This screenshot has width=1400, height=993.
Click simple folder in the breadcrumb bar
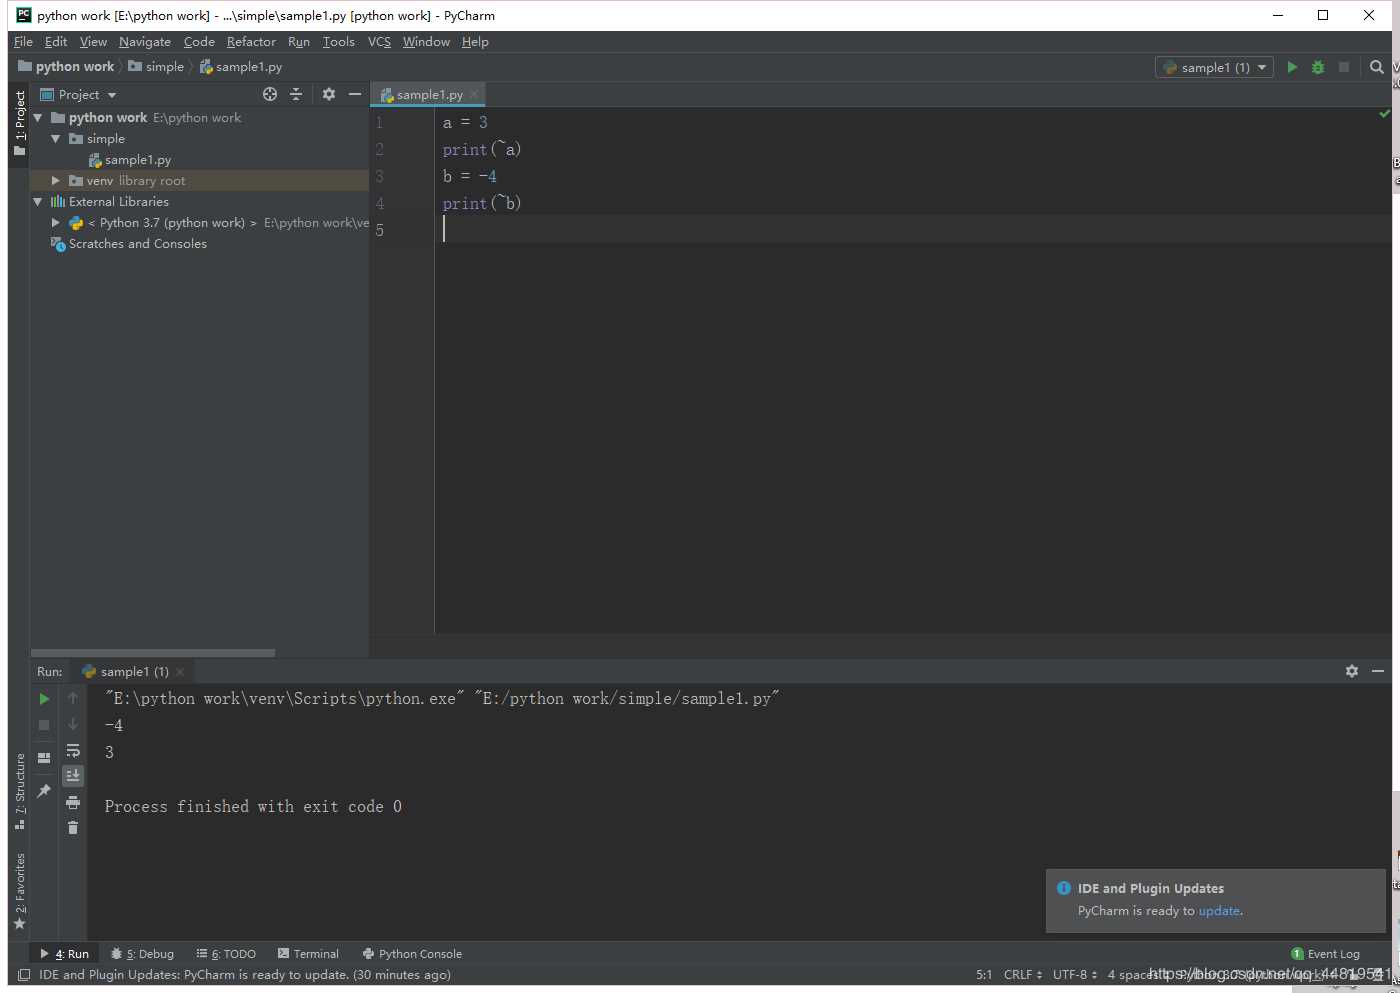click(156, 67)
